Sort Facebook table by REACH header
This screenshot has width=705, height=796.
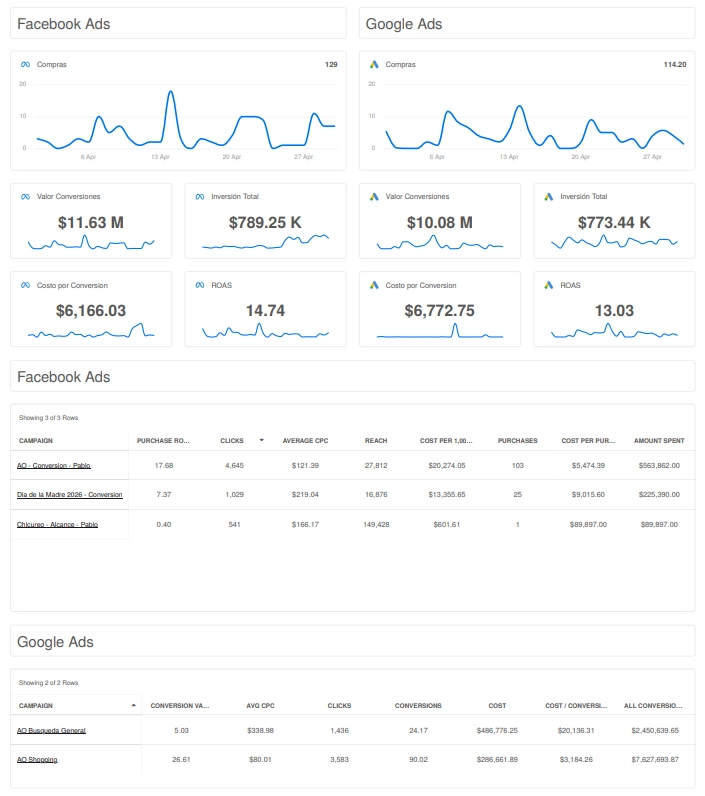coord(376,441)
